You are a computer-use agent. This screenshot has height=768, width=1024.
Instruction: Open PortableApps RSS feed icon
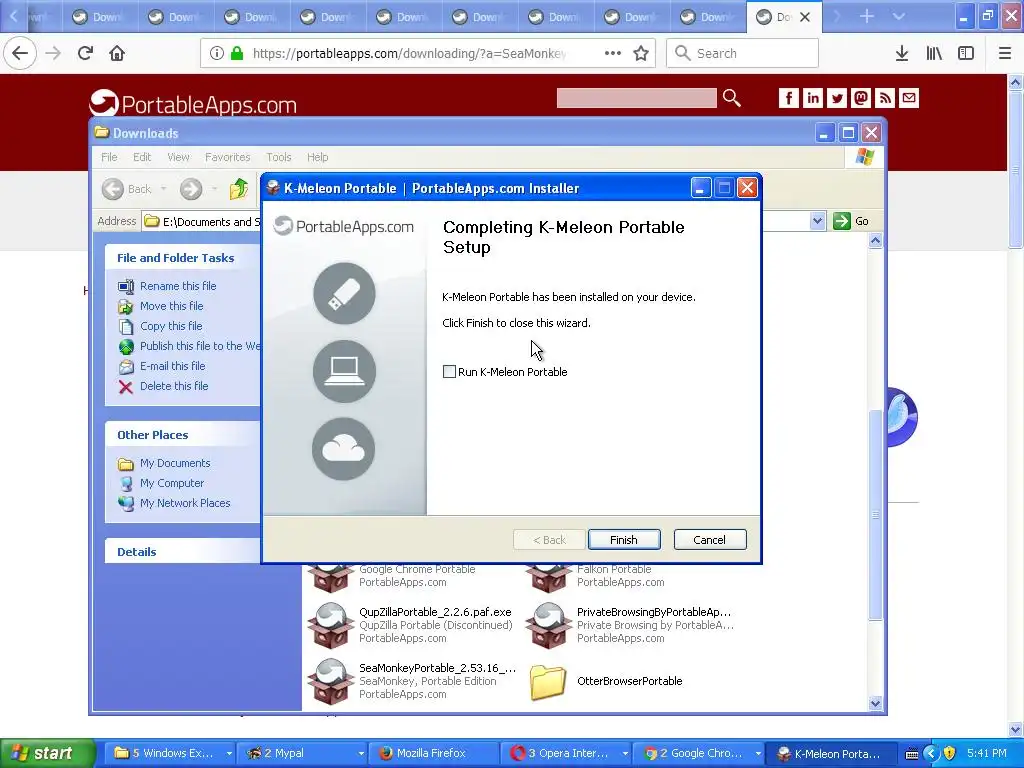pyautogui.click(x=885, y=98)
